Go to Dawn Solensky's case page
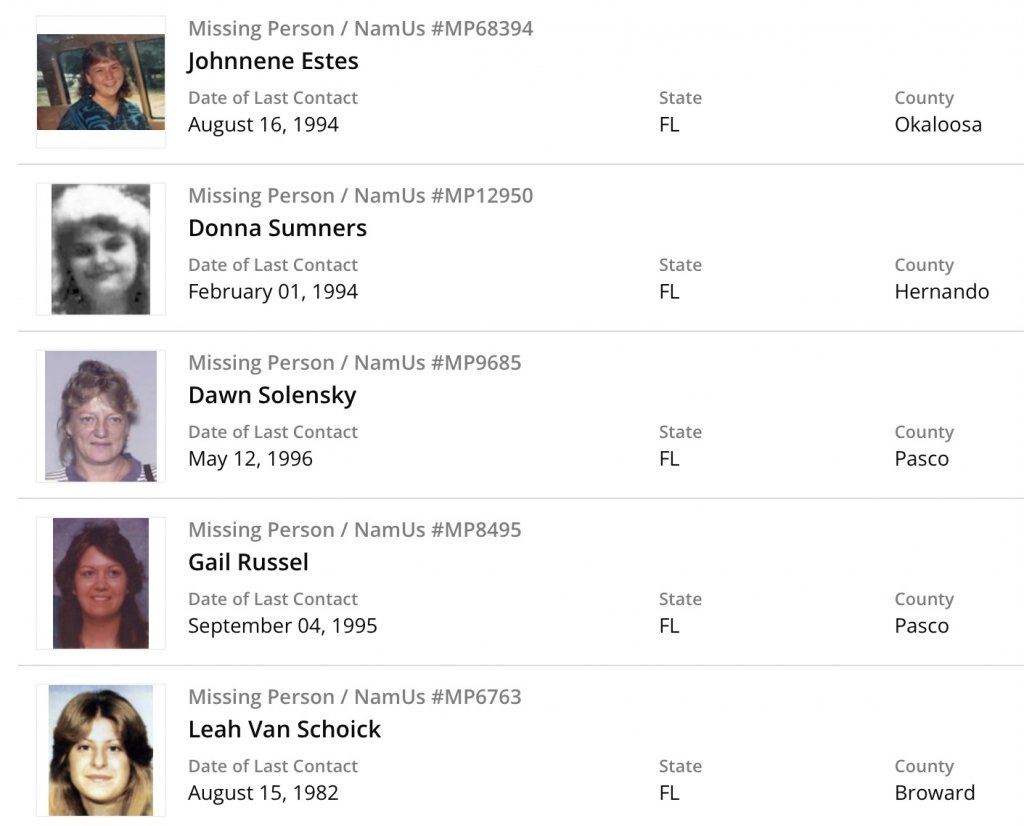The image size is (1024, 826). tap(272, 395)
